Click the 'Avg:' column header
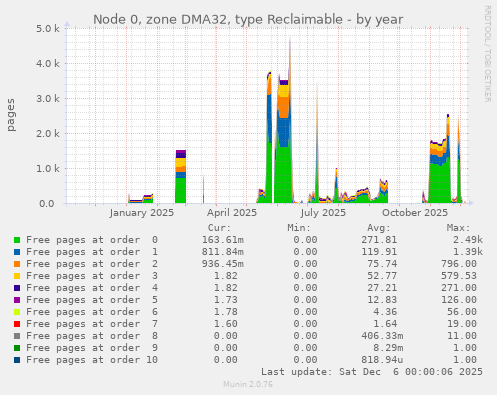 click(x=379, y=228)
